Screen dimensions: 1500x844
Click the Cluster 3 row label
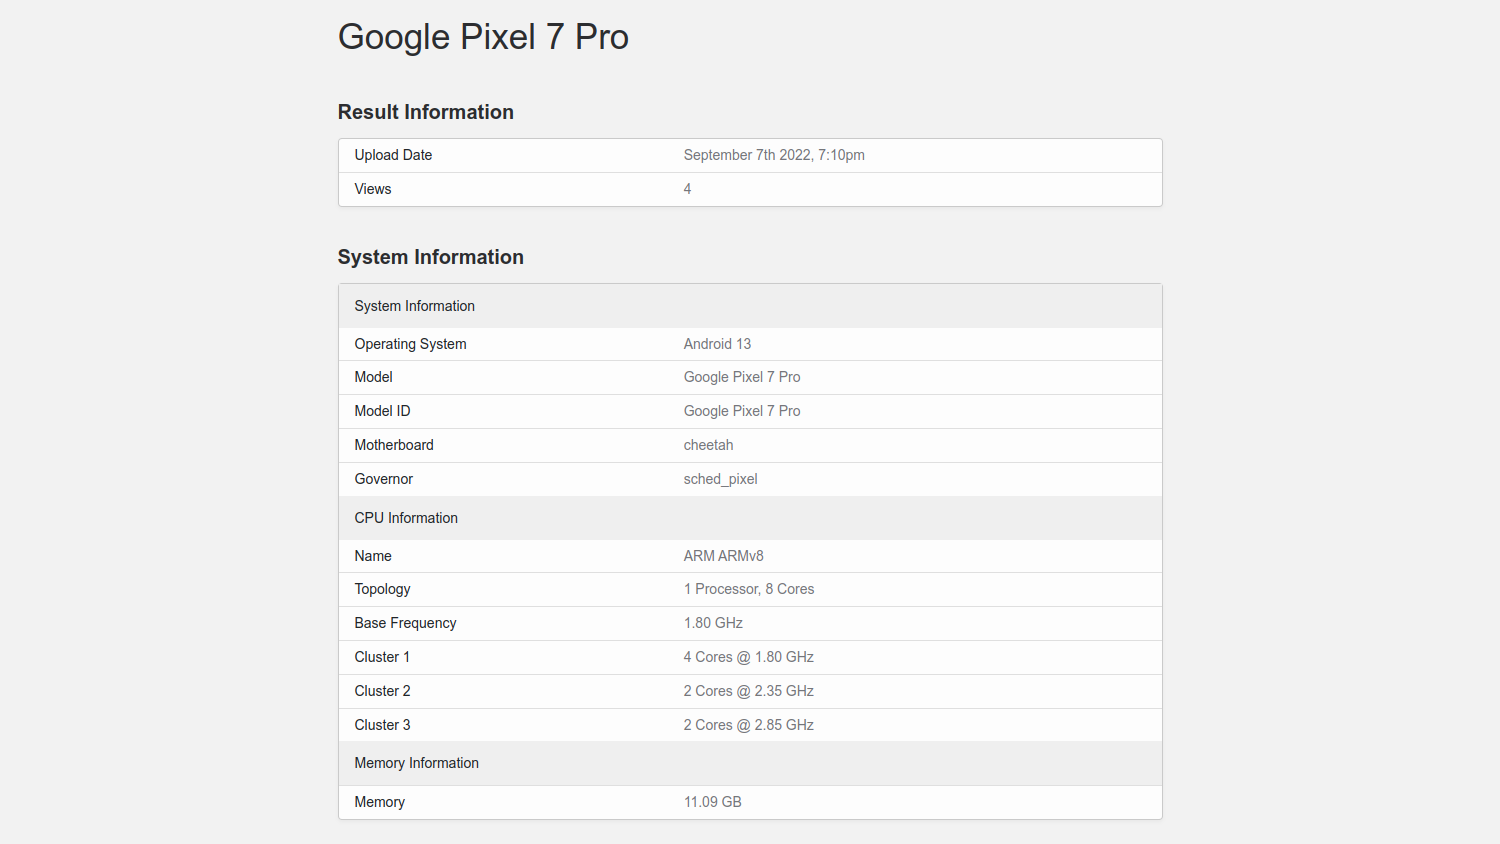382,725
